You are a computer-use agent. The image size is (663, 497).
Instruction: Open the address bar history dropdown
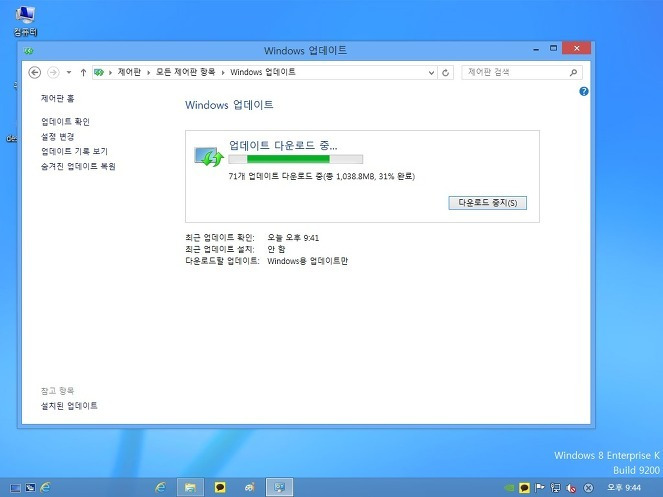coord(431,73)
